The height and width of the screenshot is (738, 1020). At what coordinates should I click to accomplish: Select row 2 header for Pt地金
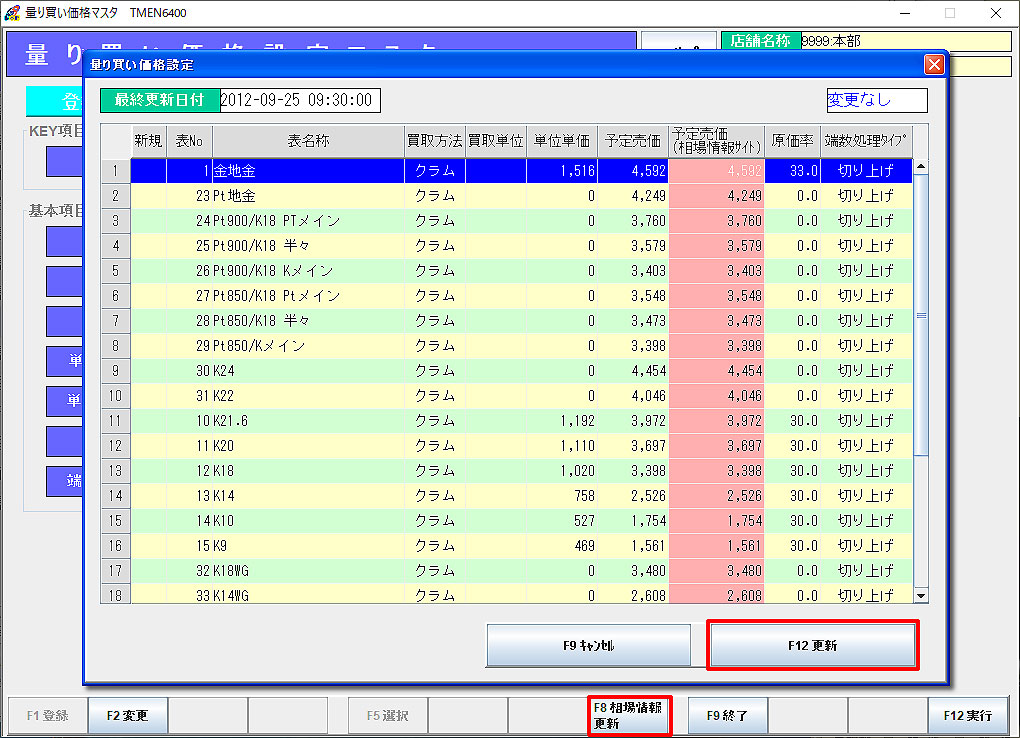point(116,196)
